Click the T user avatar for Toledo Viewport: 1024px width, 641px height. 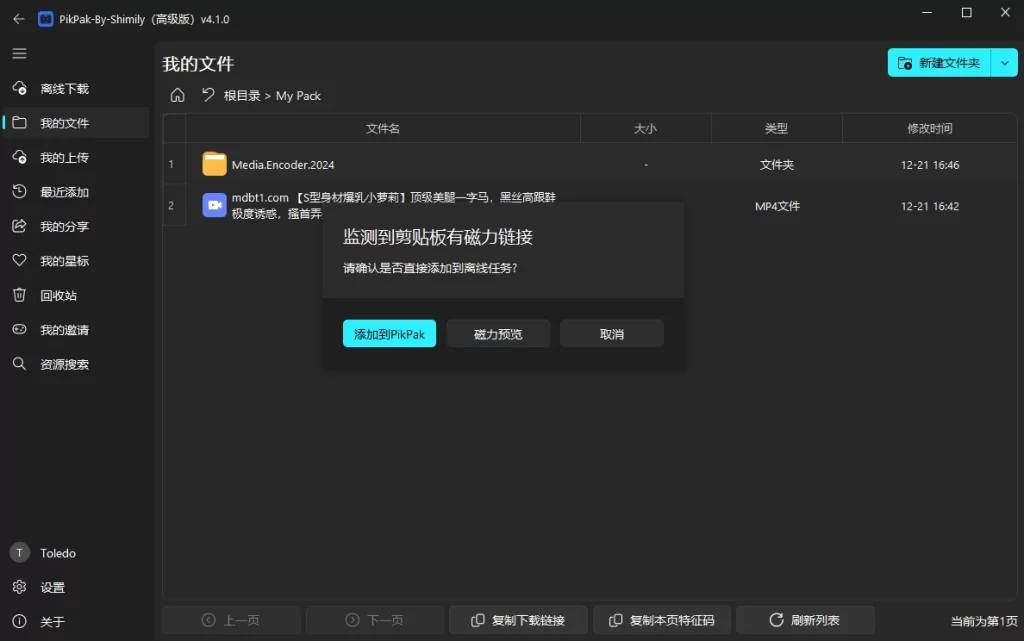(19, 553)
